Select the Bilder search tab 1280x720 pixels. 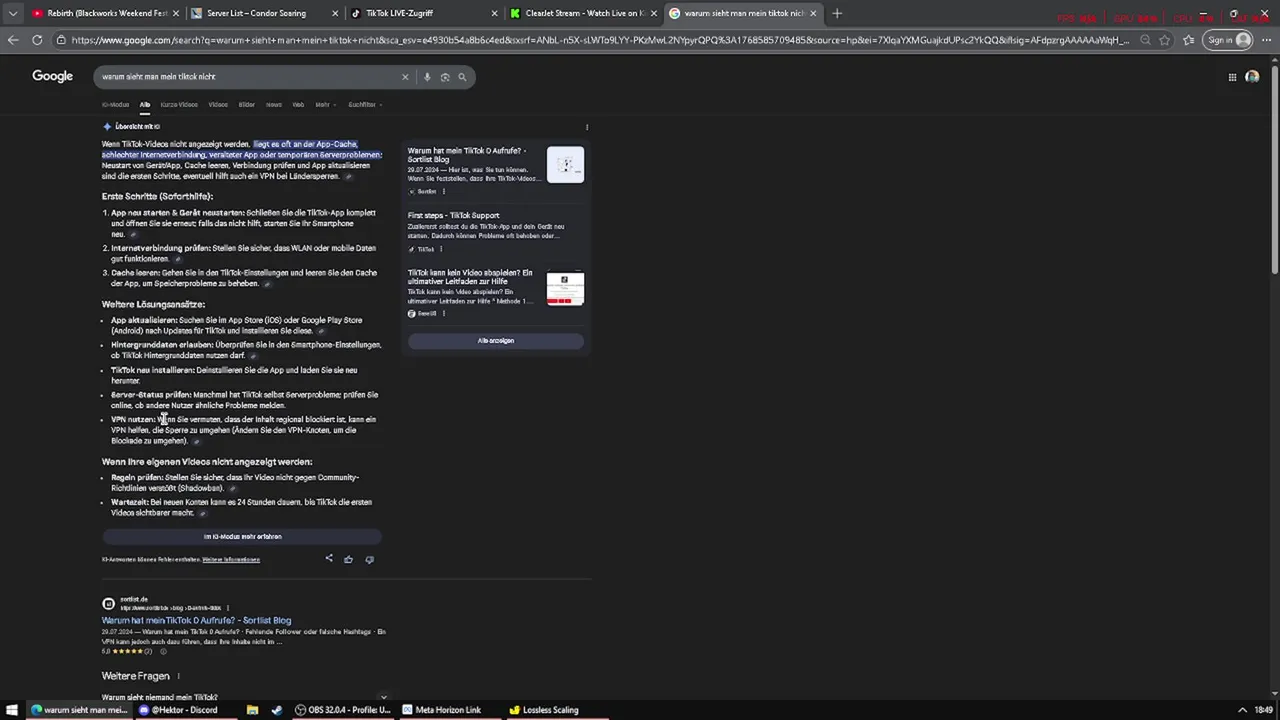tap(247, 104)
